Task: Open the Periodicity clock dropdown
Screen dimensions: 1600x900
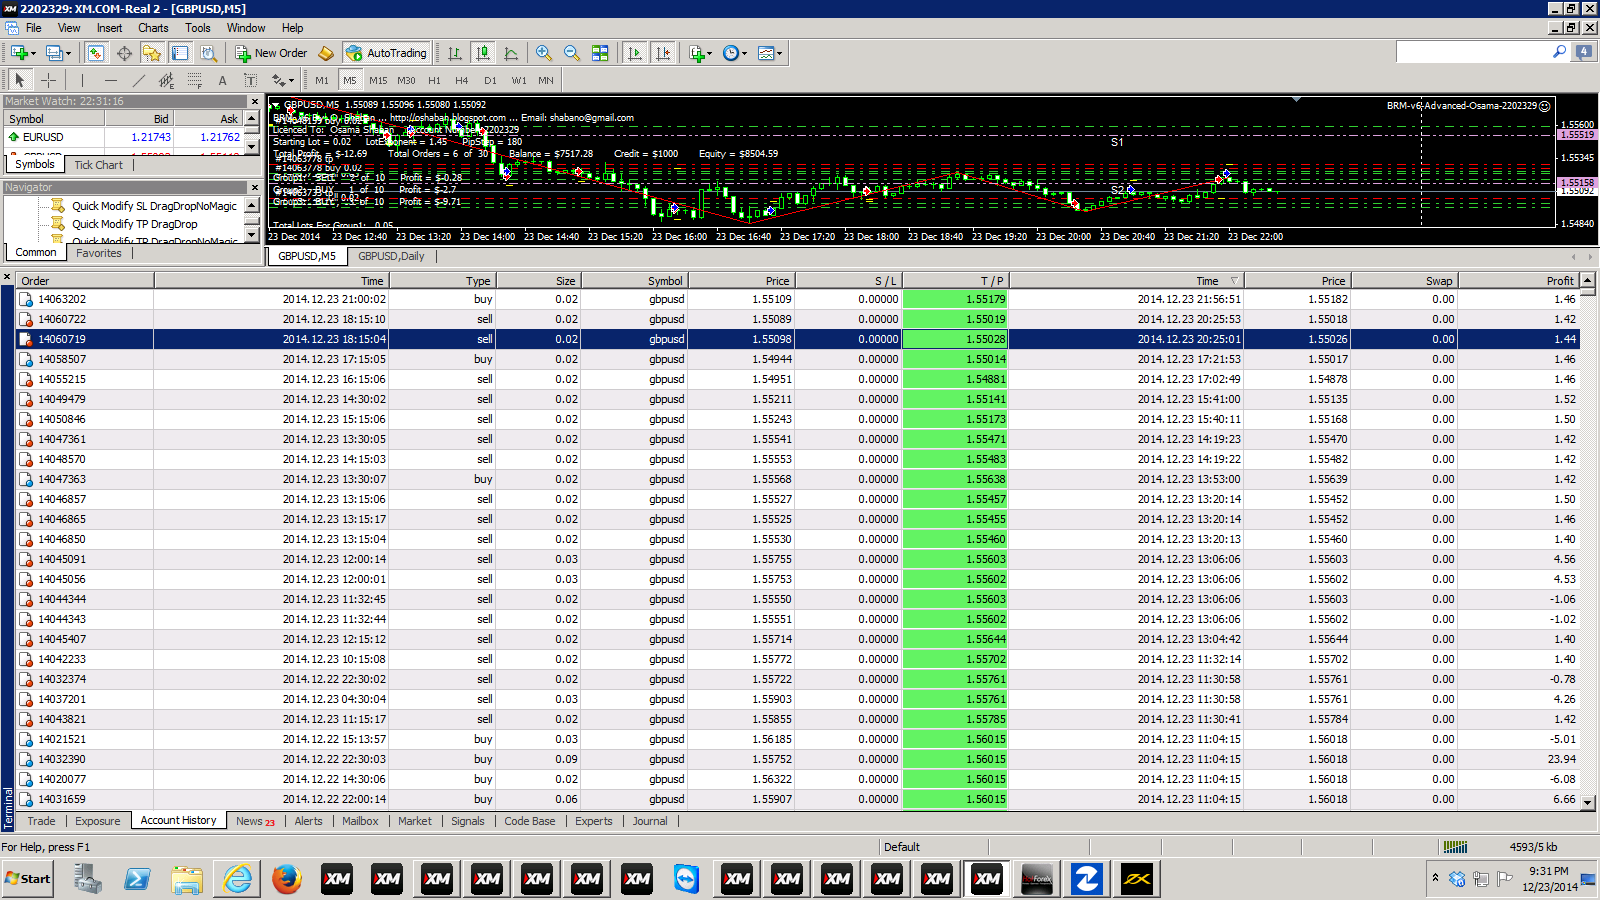Action: 744,54
